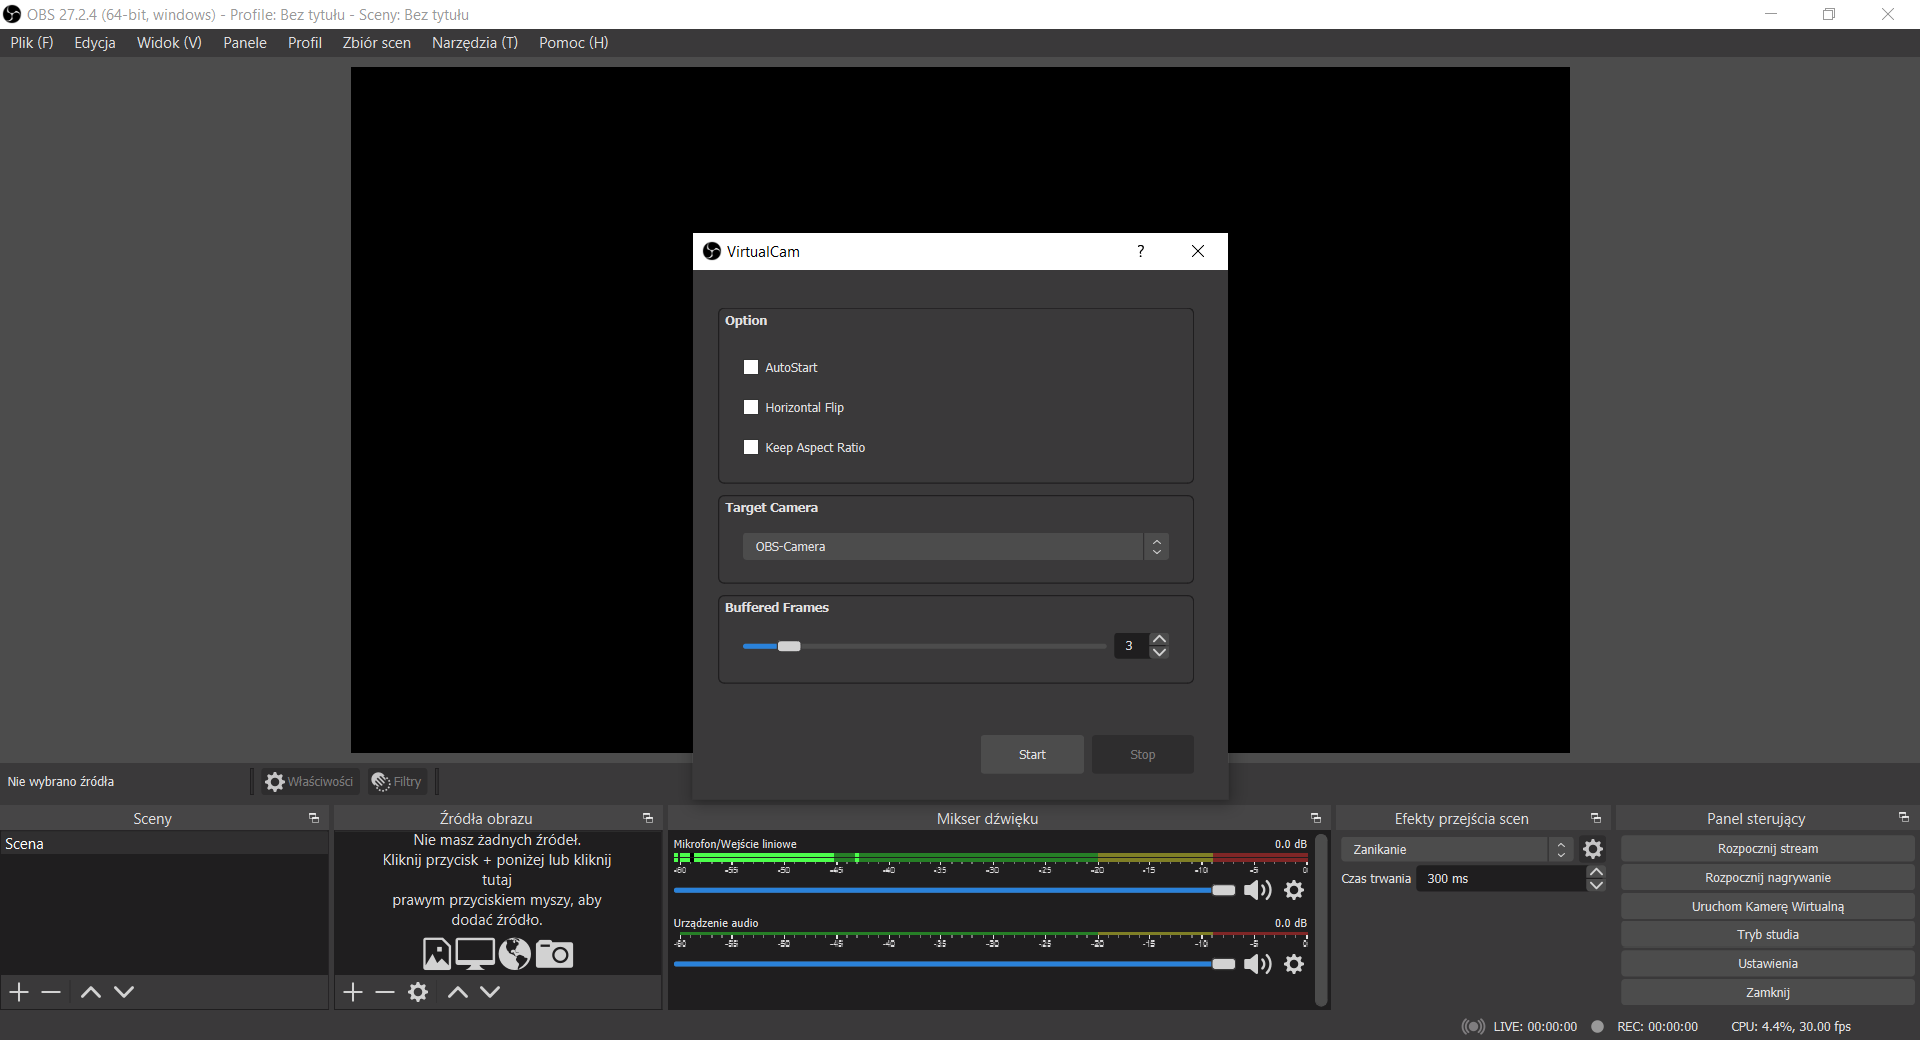The width and height of the screenshot is (1920, 1040).
Task: Remove the selected source in Źródła obrazu
Action: [385, 992]
